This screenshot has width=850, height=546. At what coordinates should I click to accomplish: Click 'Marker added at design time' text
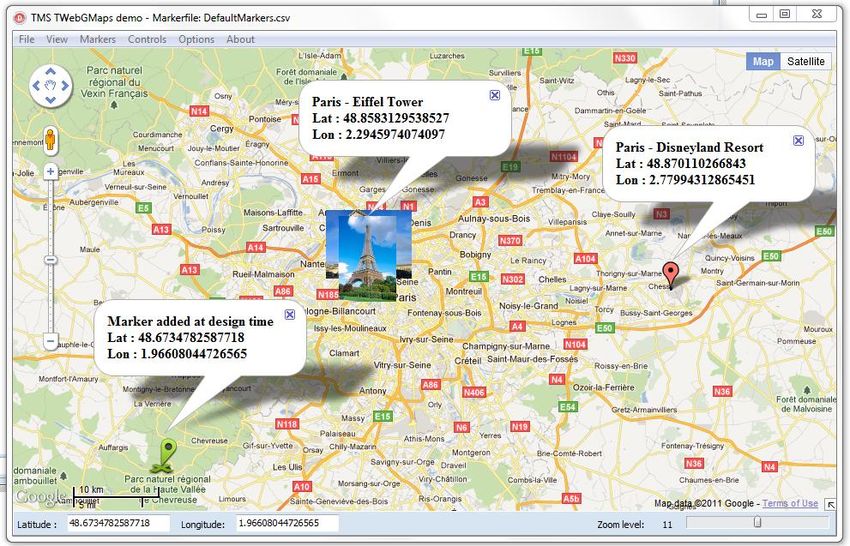pyautogui.click(x=190, y=322)
